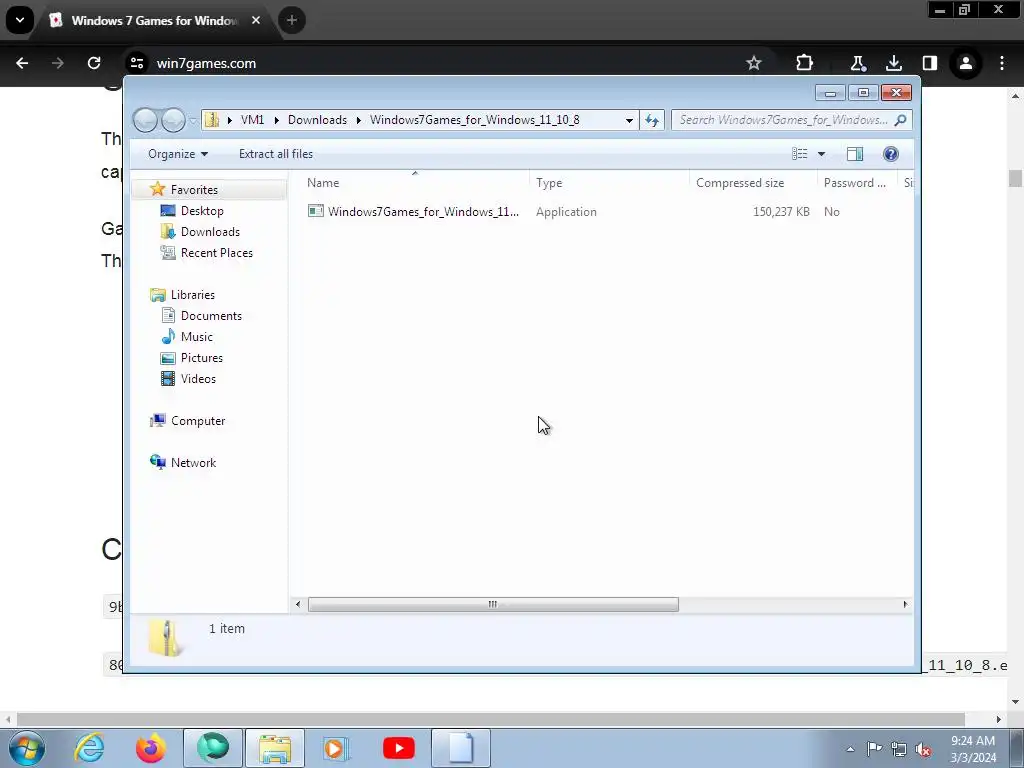Show hidden tray icons arrow

(x=850, y=749)
